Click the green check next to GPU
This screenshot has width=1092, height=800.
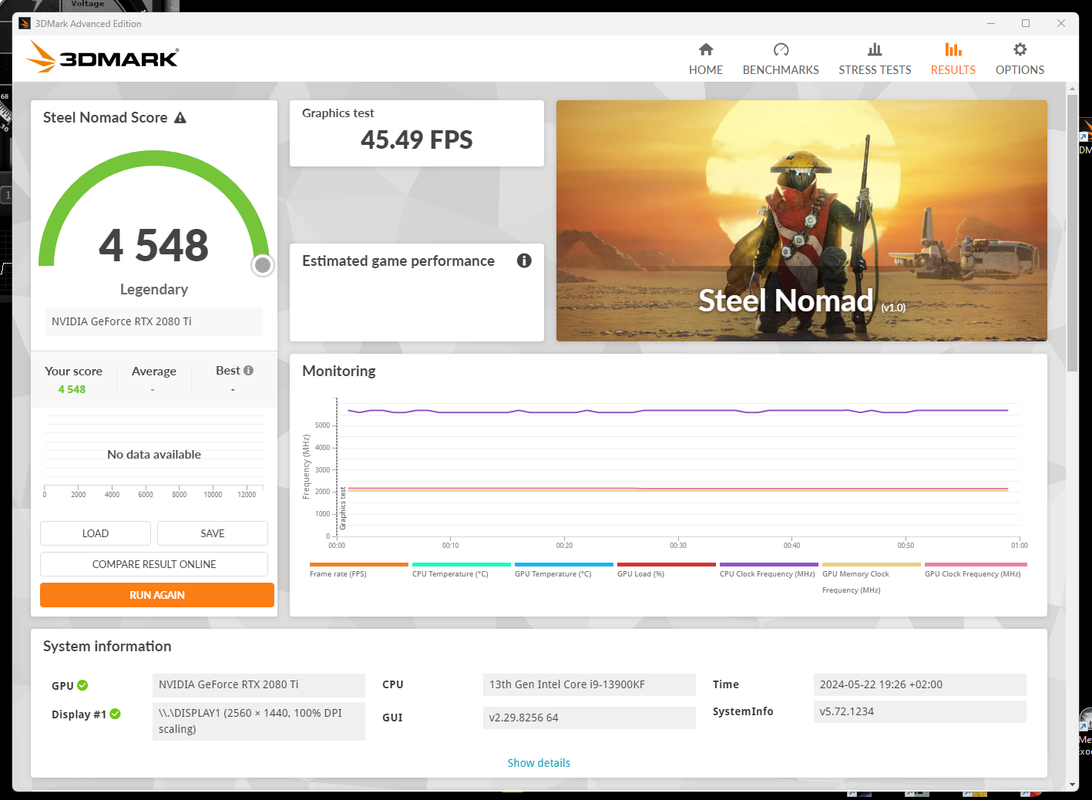(x=82, y=685)
